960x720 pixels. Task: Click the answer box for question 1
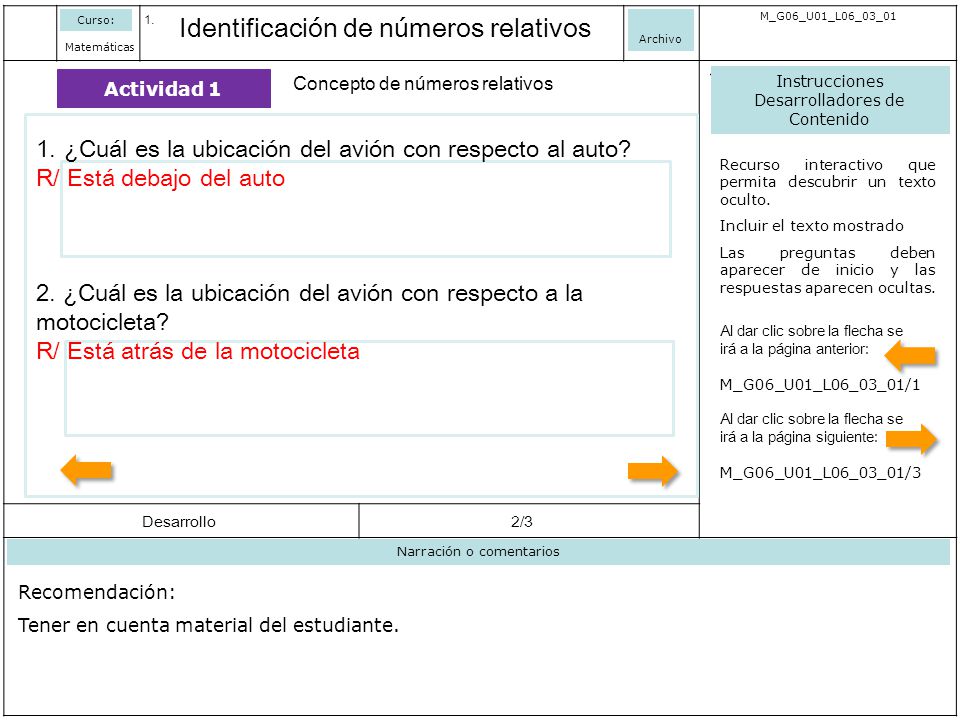tap(366, 209)
